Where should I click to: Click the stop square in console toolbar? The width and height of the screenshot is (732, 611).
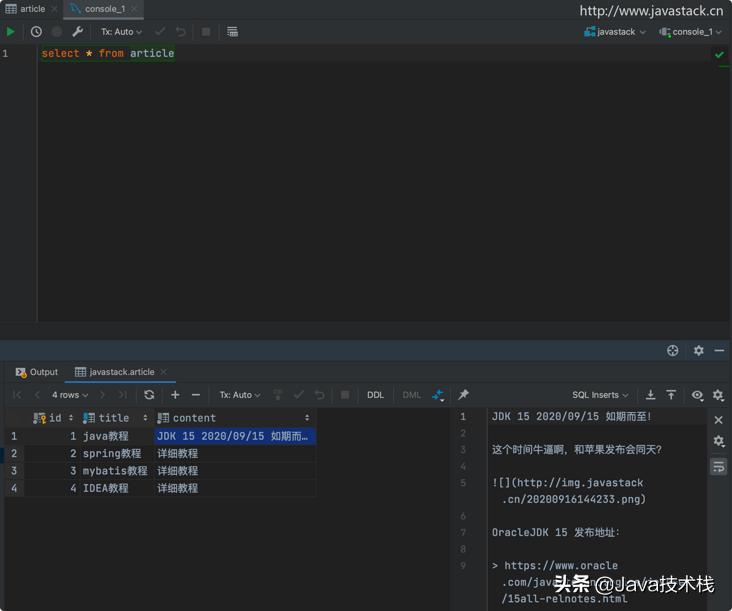click(205, 32)
